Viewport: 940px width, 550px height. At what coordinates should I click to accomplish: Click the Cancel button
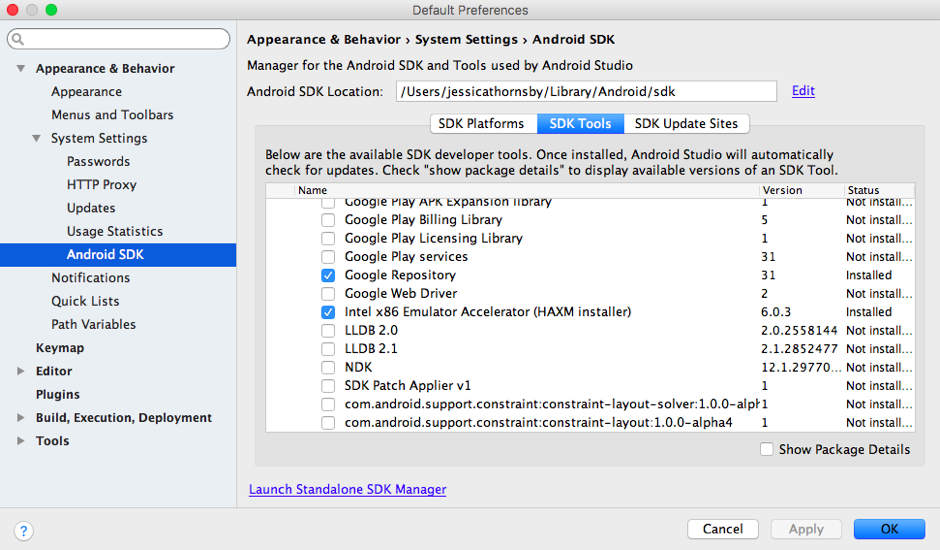(x=723, y=529)
